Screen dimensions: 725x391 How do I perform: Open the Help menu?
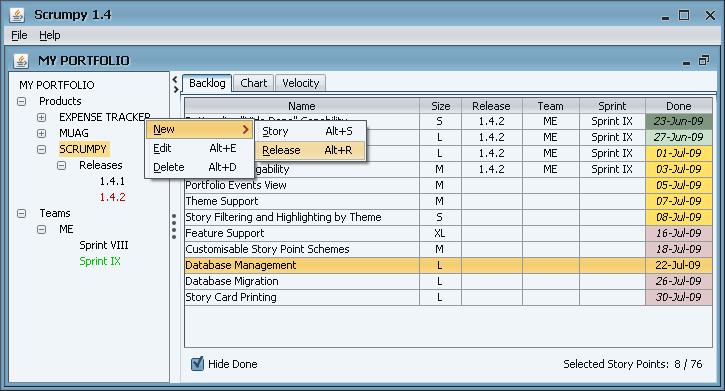49,35
